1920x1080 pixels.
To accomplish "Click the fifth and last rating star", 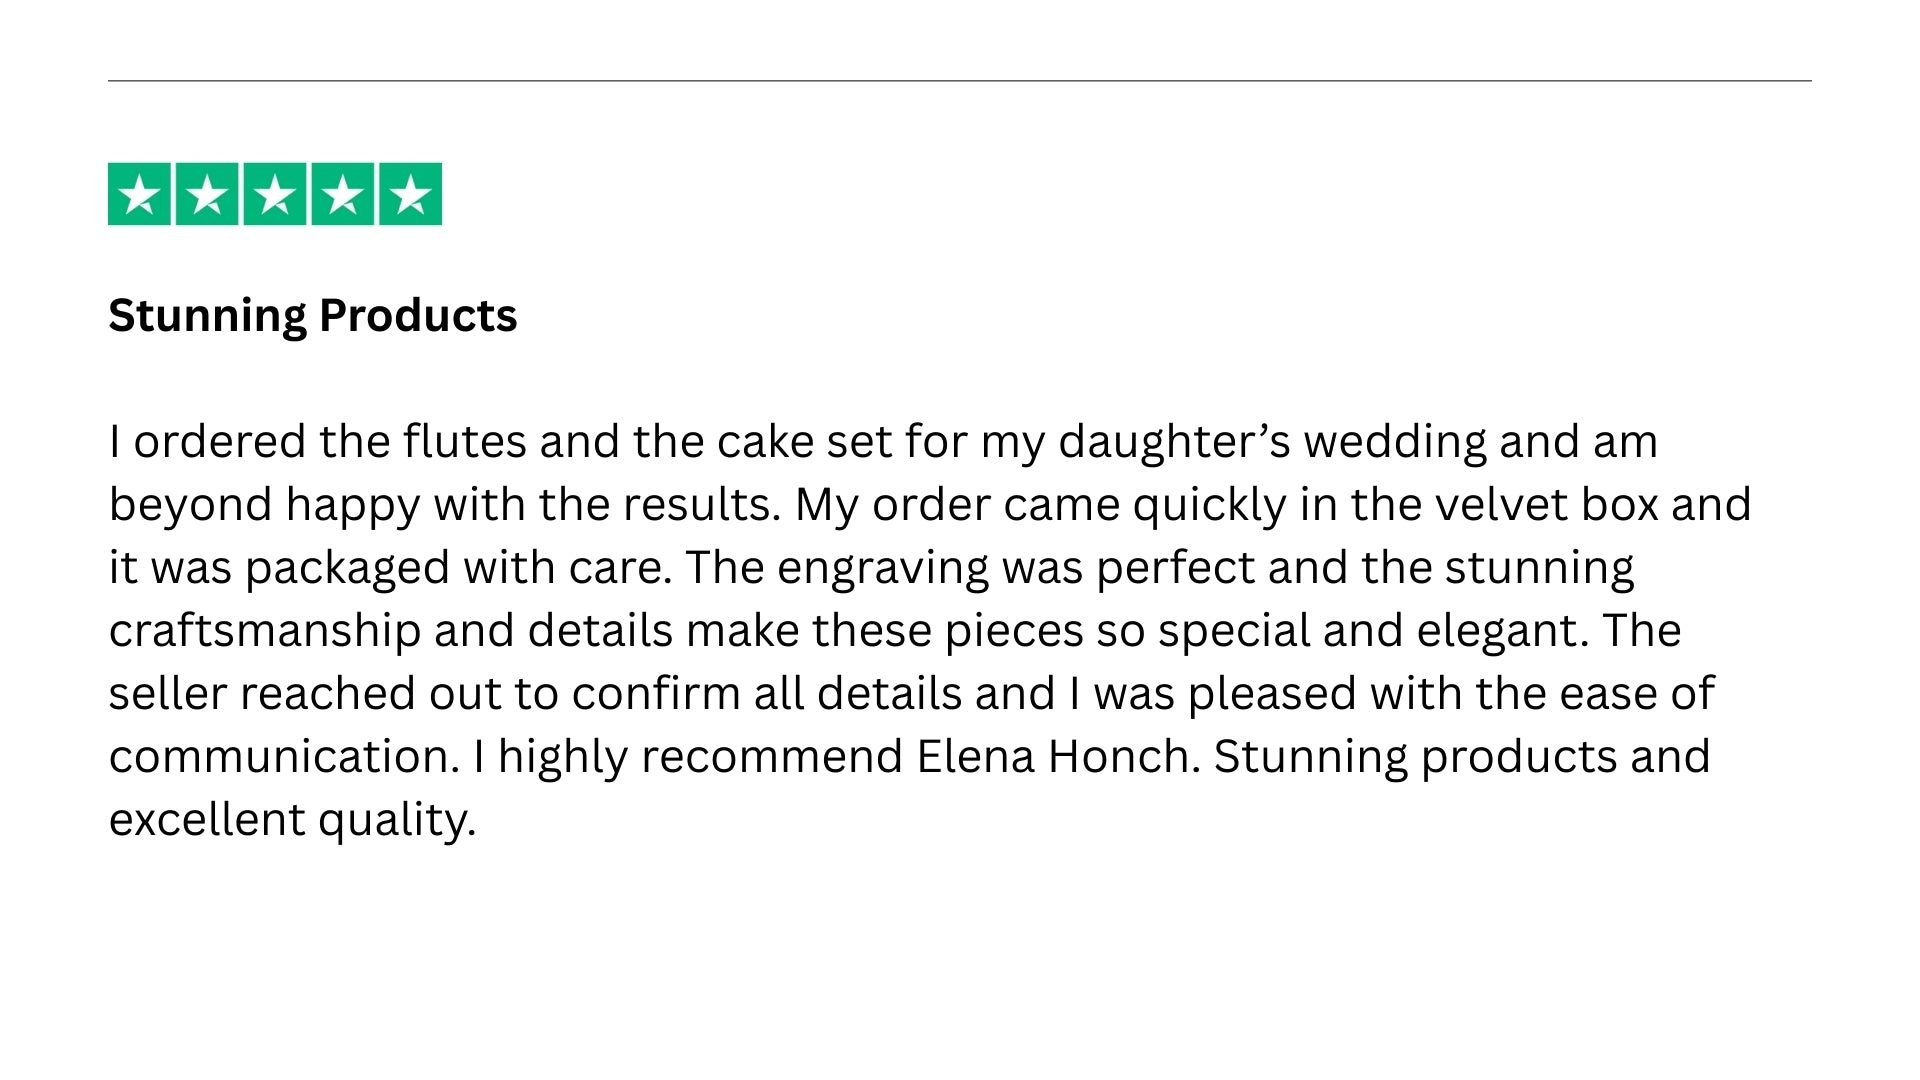I will 410,194.
